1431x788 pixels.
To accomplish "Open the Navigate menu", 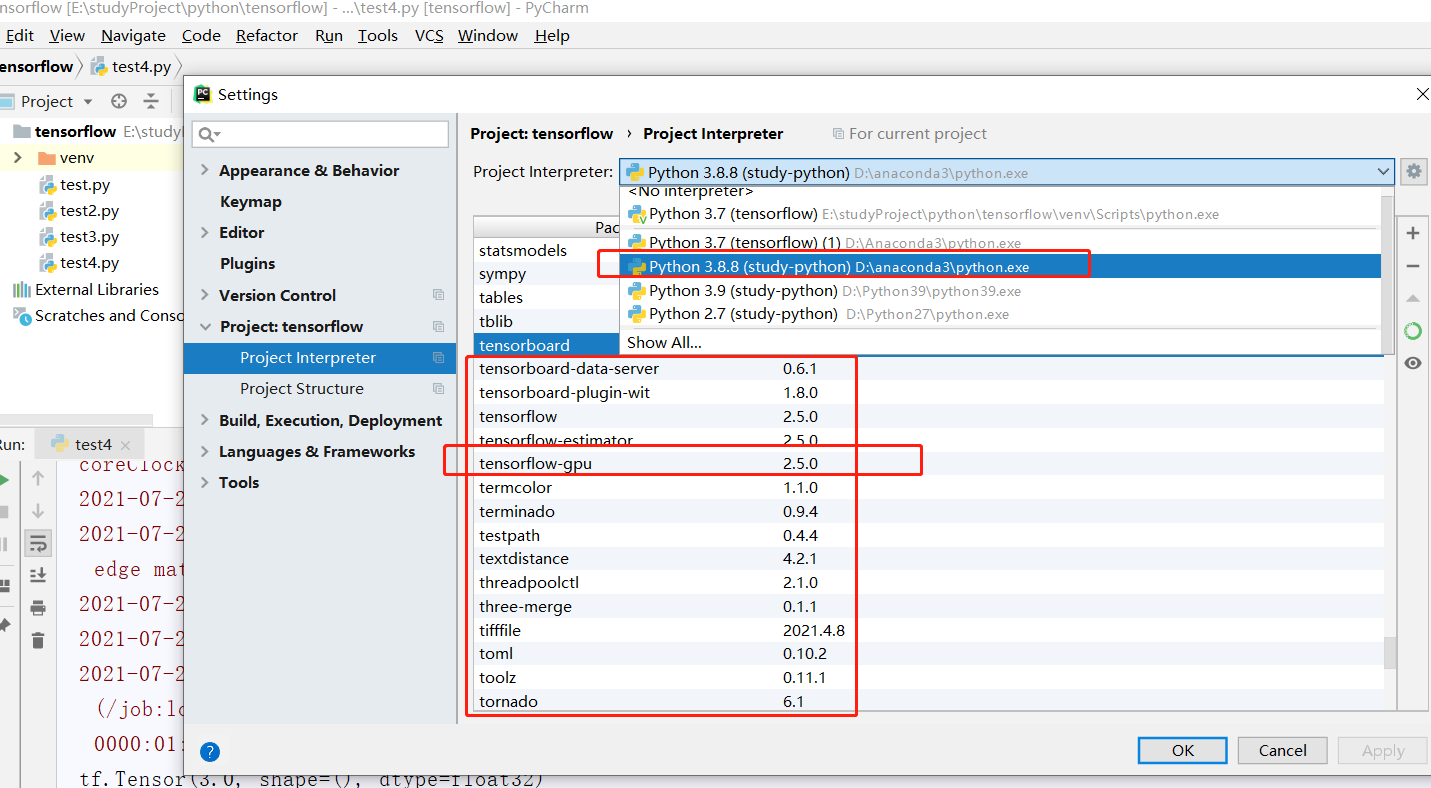I will point(133,35).
